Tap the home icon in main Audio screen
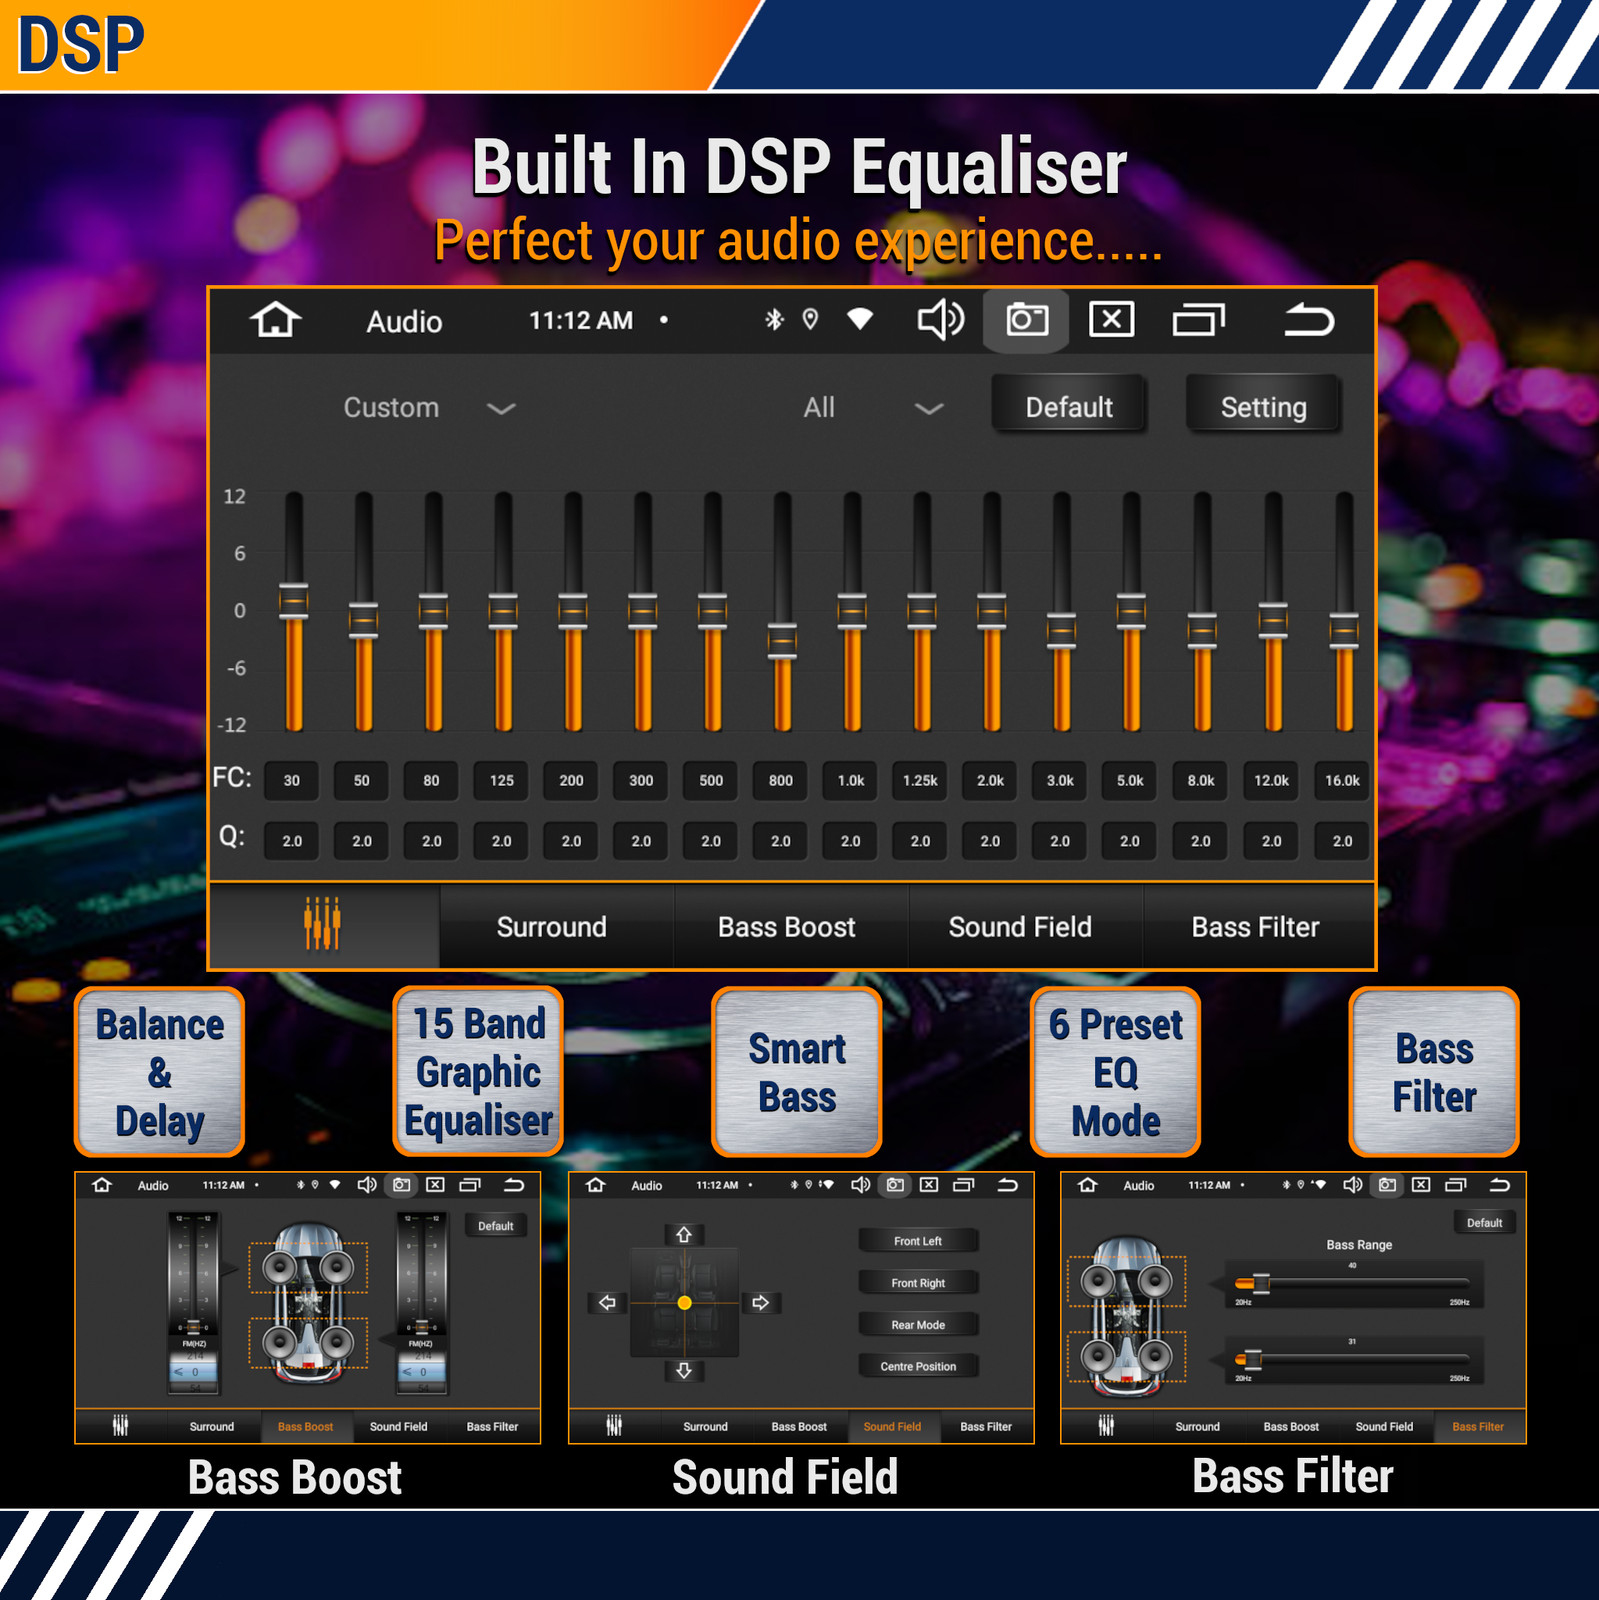This screenshot has width=1599, height=1600. [275, 320]
